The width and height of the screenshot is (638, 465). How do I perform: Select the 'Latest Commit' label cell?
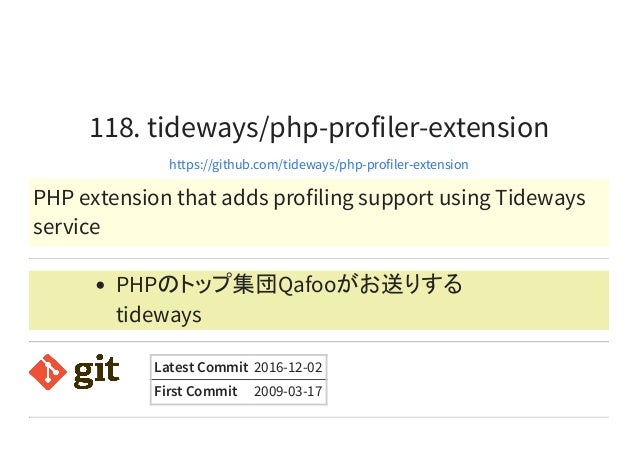[201, 367]
